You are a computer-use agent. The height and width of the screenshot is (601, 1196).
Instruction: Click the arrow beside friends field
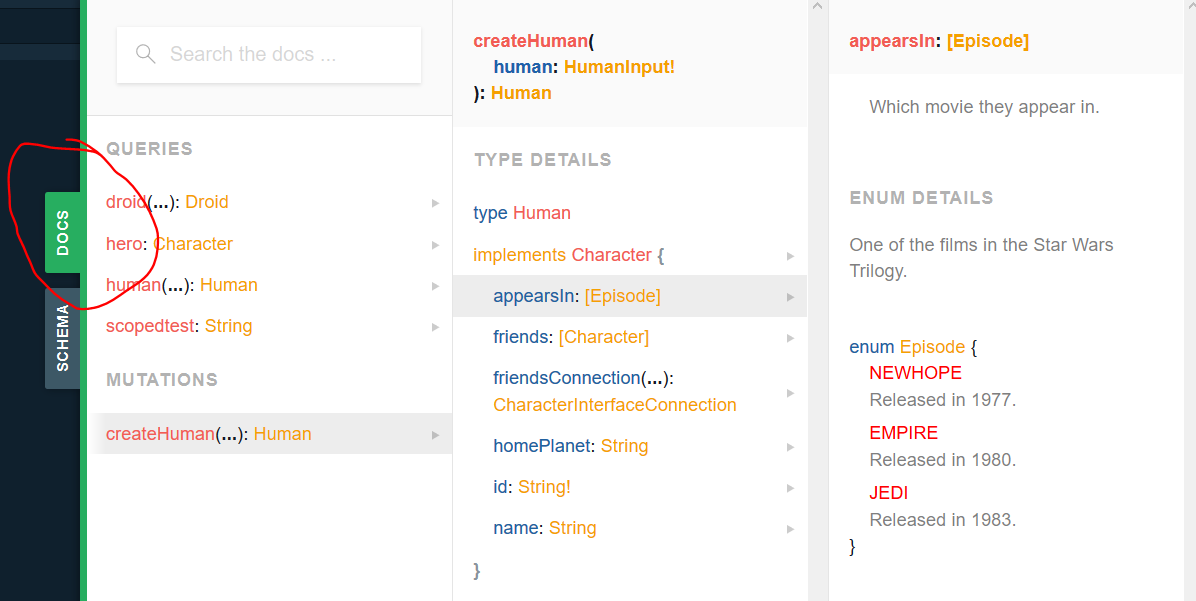[790, 338]
